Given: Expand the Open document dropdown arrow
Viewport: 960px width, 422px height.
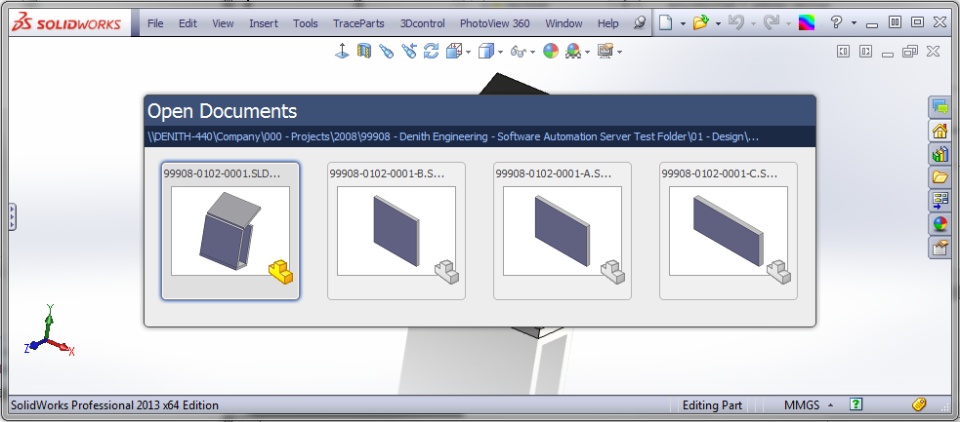Looking at the screenshot, I should pyautogui.click(x=718, y=24).
